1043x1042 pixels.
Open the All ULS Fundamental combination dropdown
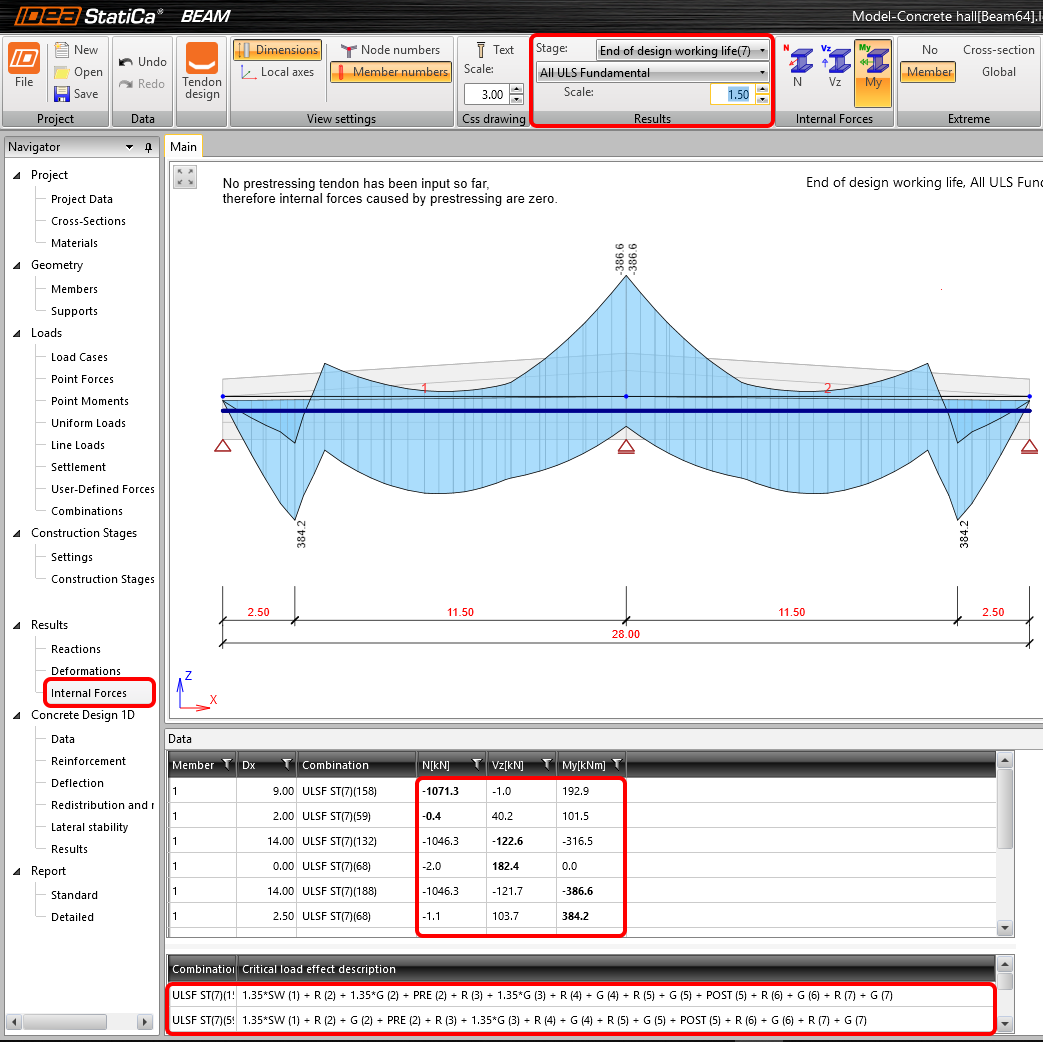(652, 73)
